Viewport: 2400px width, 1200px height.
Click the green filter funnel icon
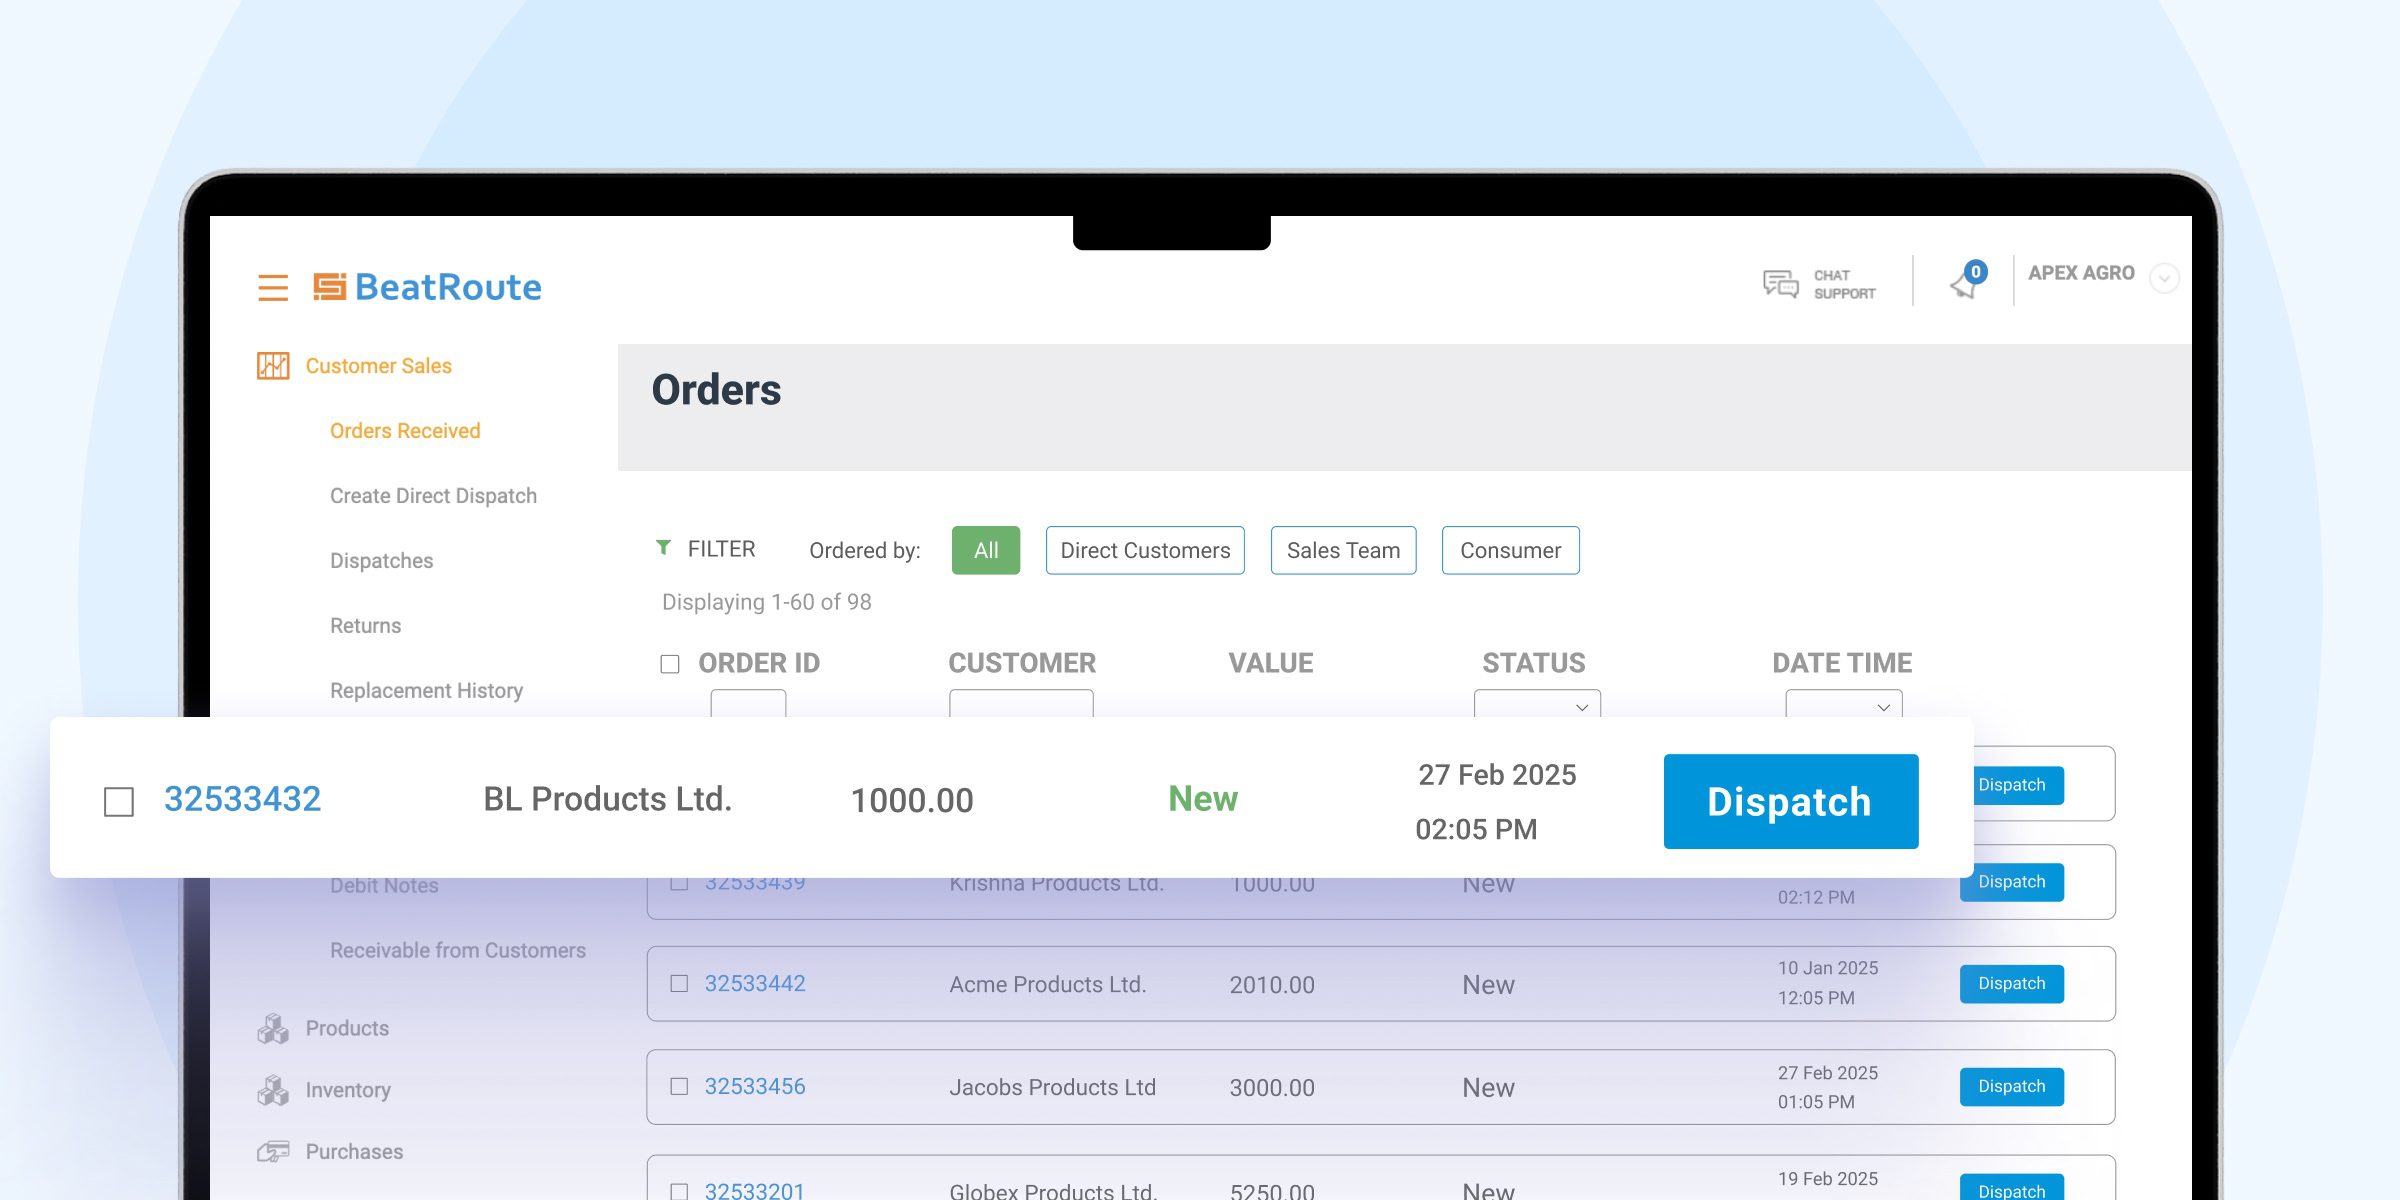pyautogui.click(x=663, y=548)
